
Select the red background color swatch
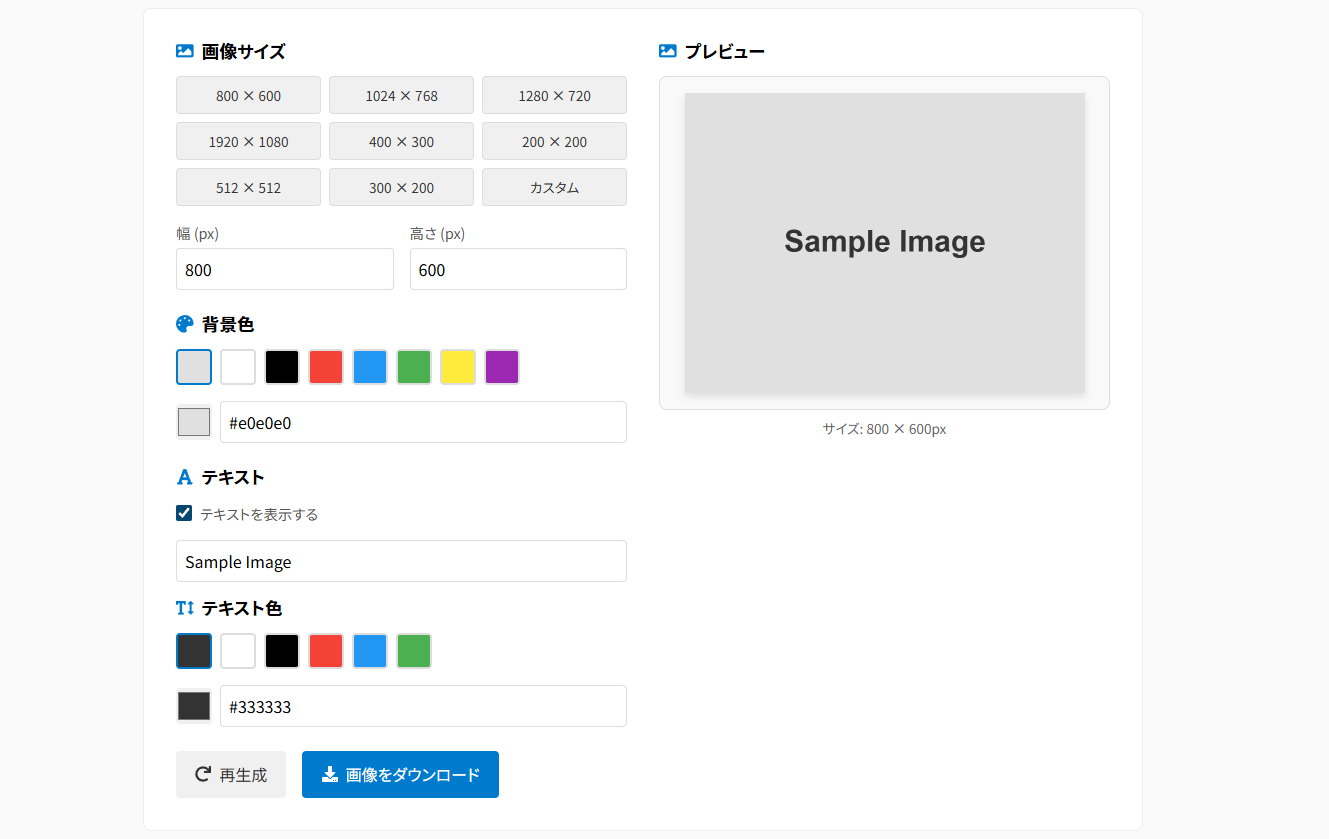[326, 367]
